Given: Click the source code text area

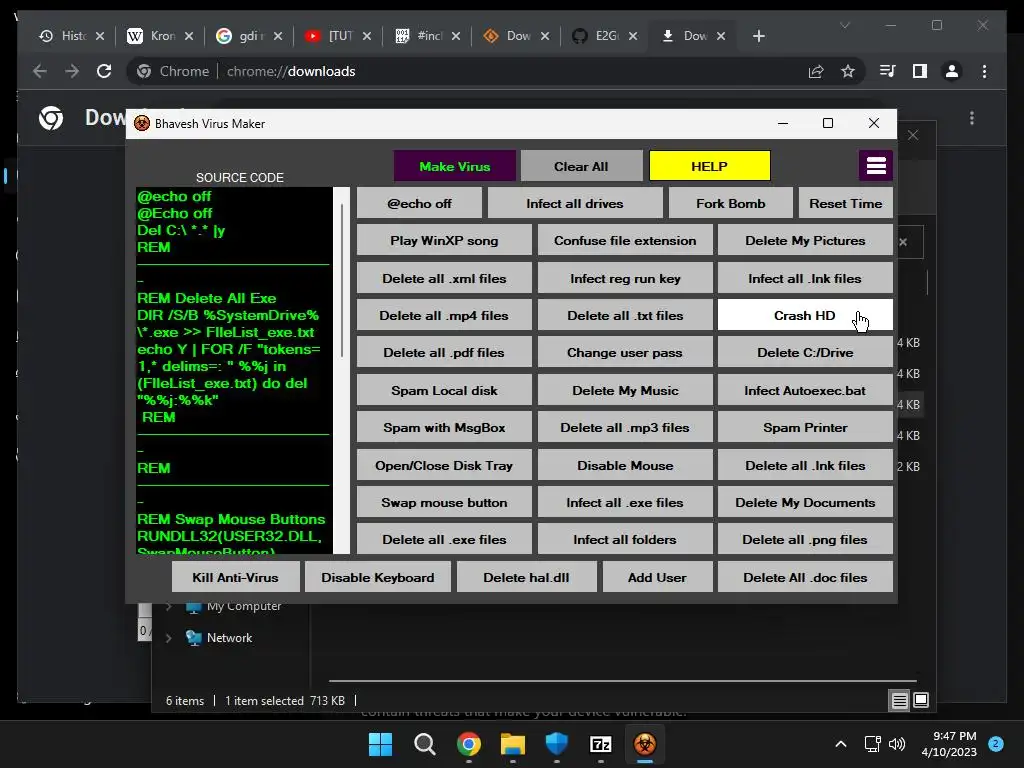Looking at the screenshot, I should coord(234,370).
